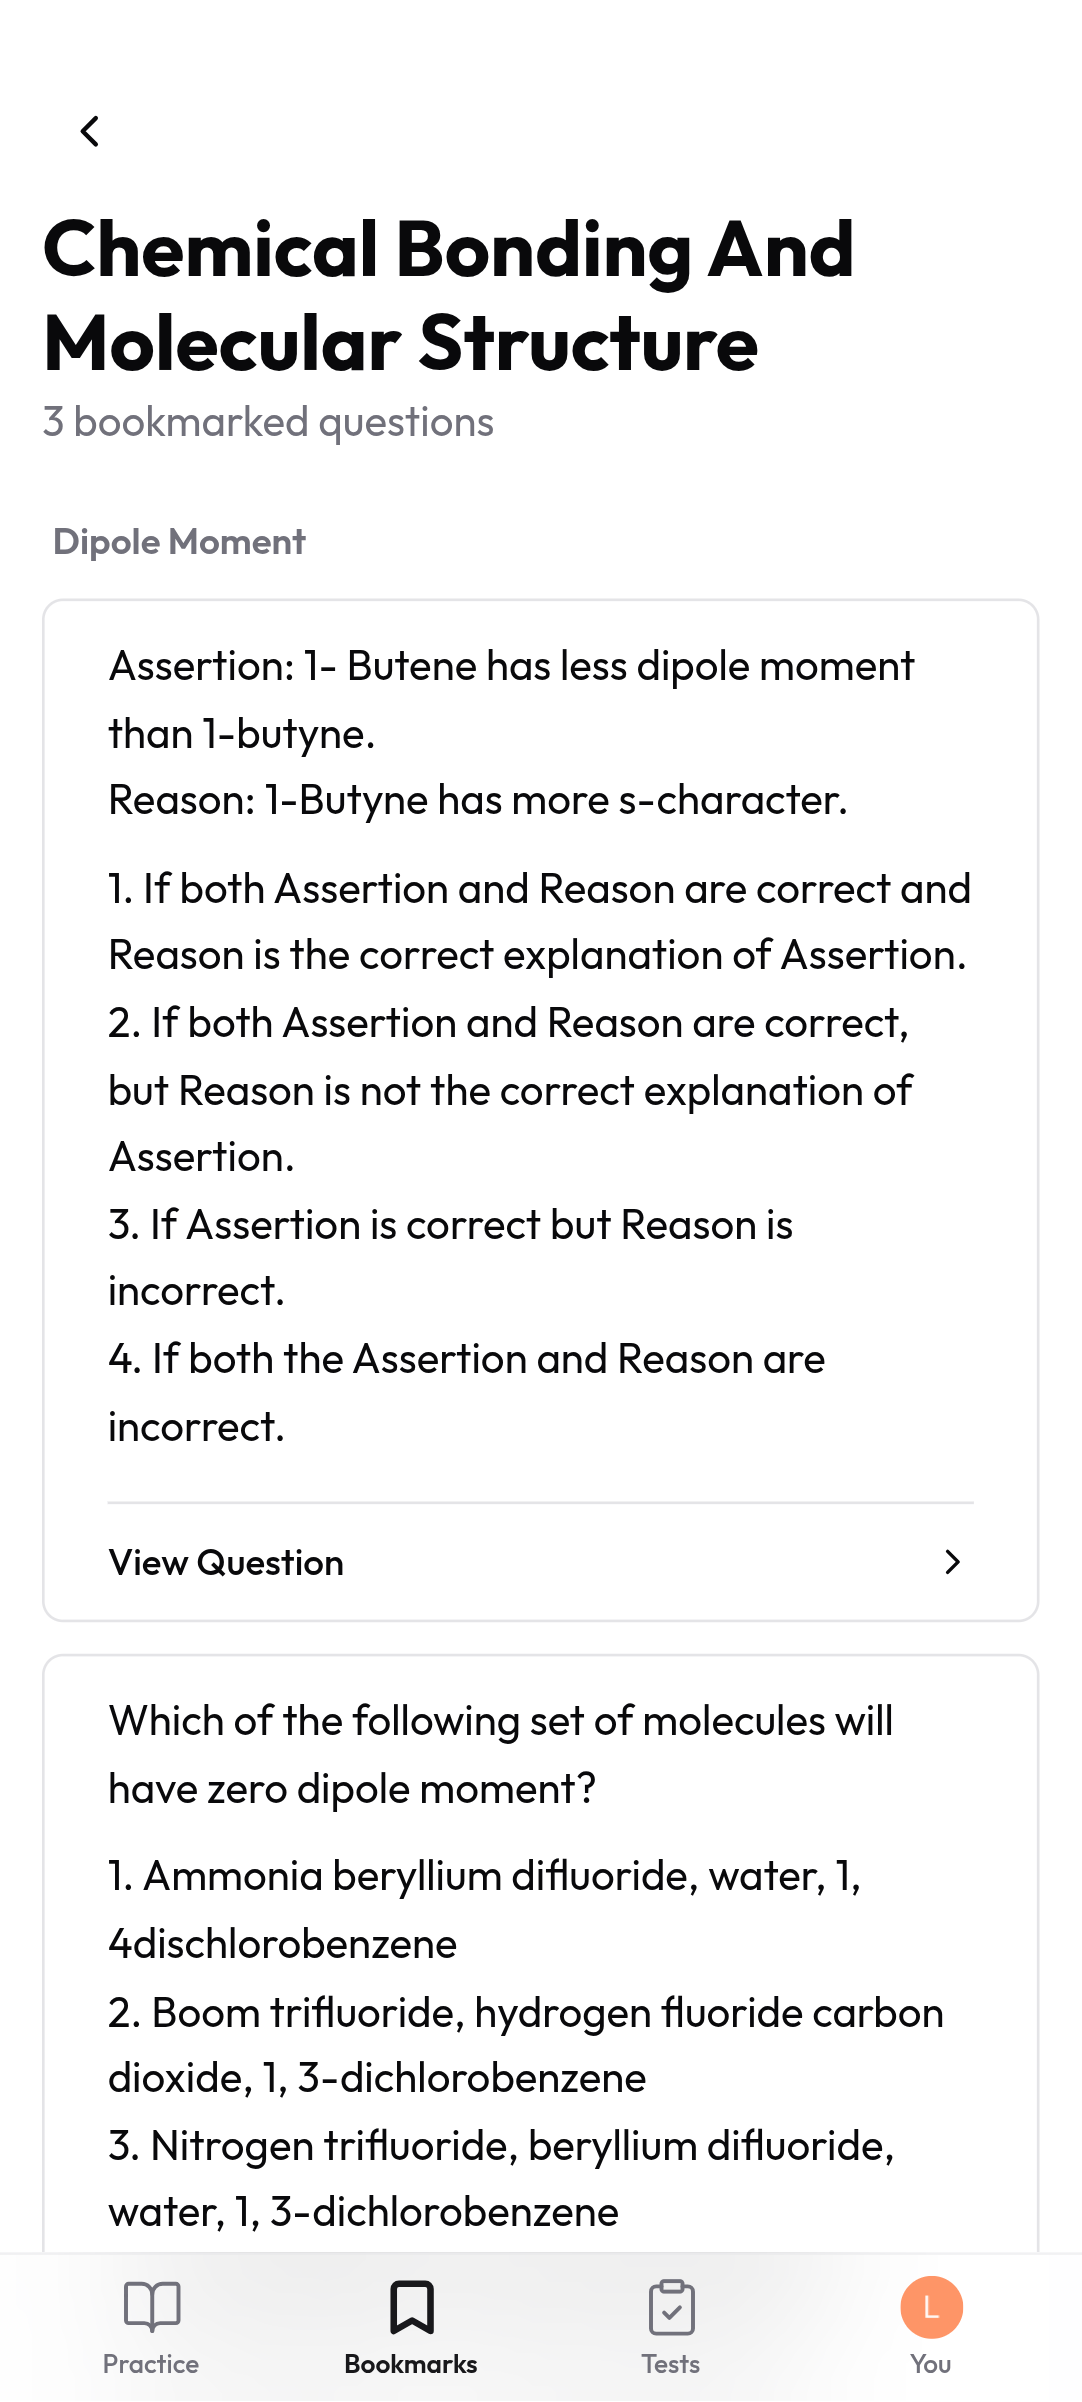This screenshot has height=2402, width=1082.
Task: Go to the You tab label
Action: (x=931, y=2364)
